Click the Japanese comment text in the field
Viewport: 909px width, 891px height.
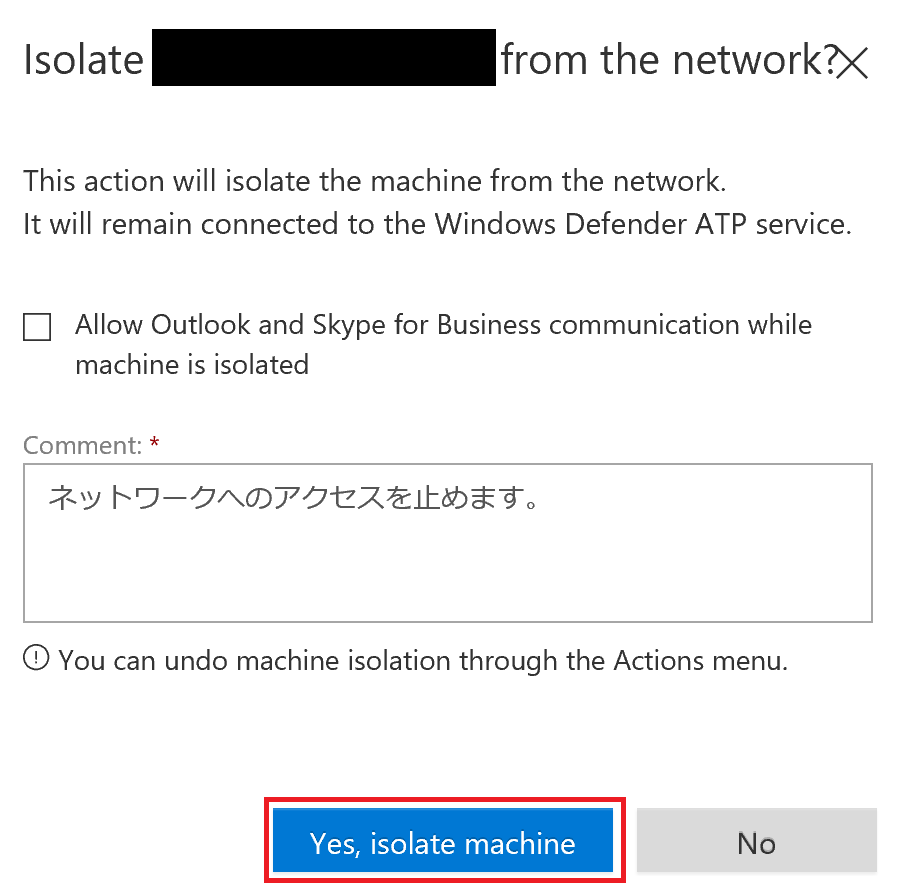click(294, 498)
